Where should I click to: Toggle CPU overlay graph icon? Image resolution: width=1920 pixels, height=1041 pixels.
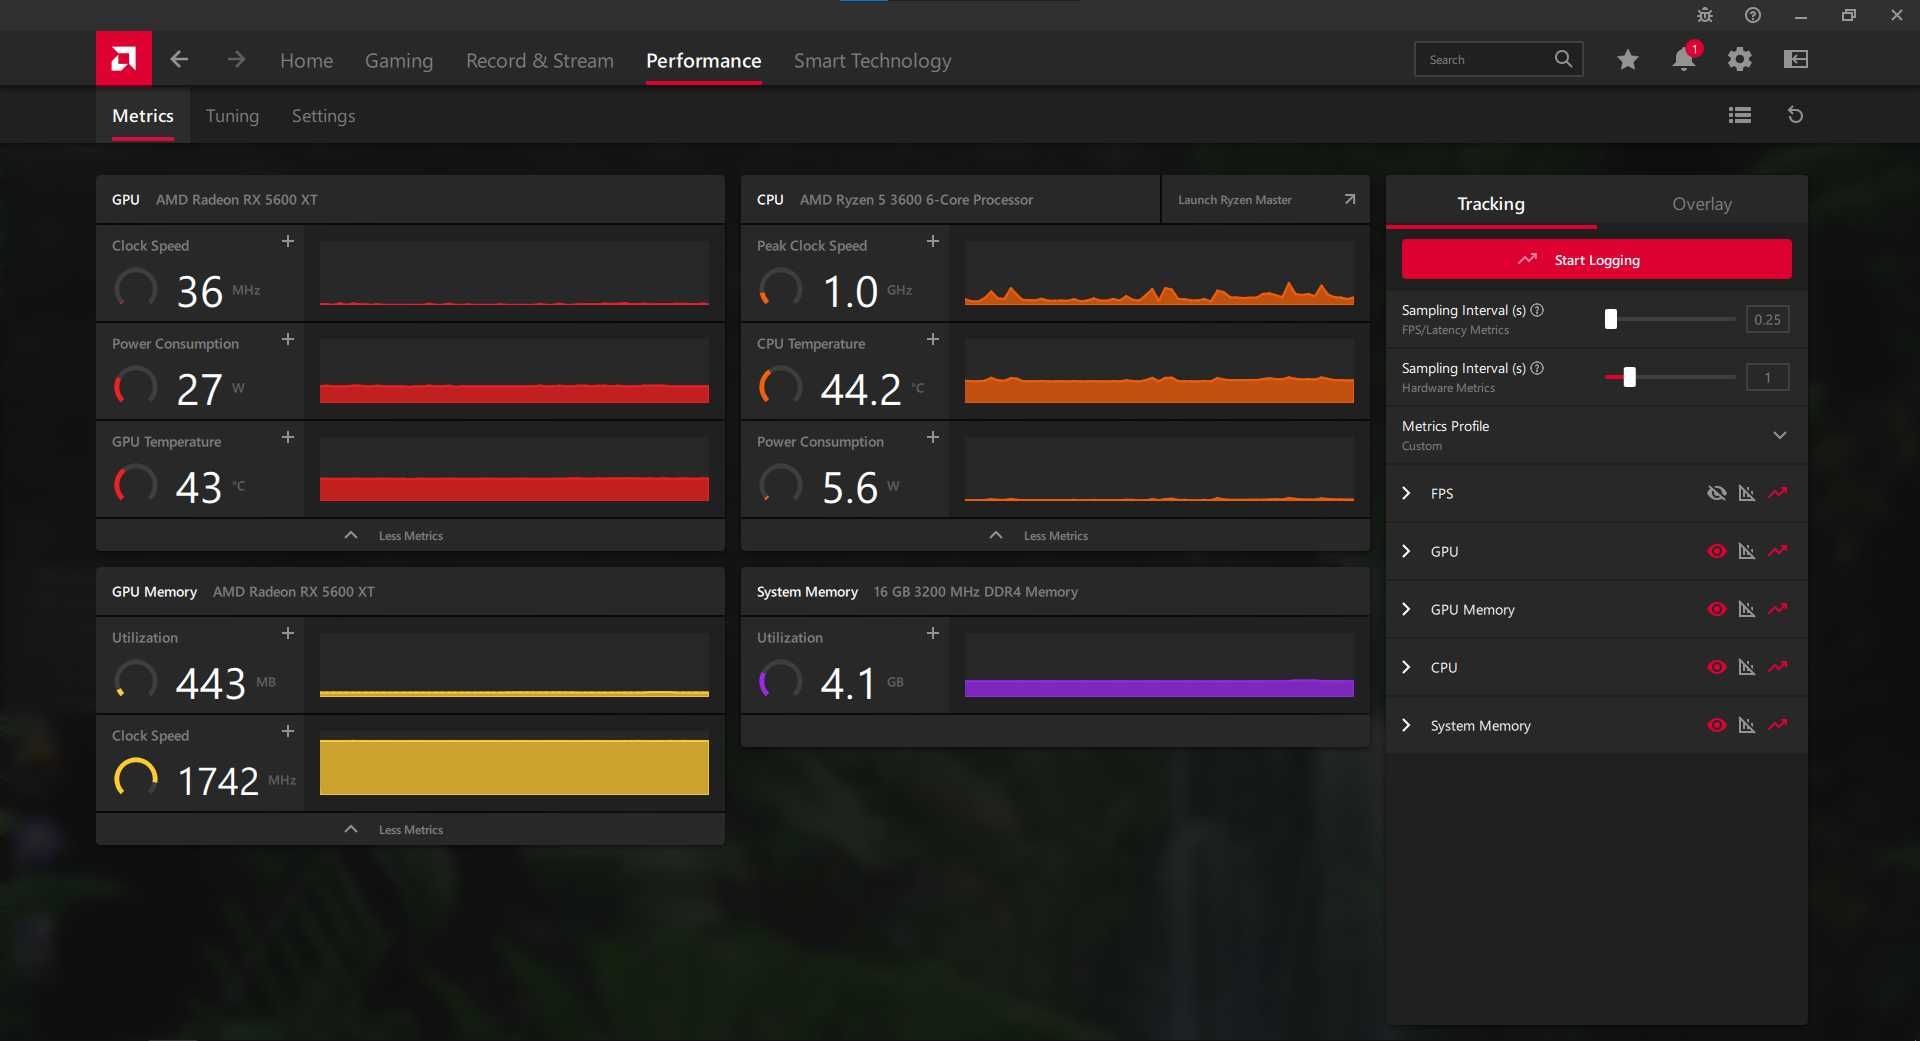point(1747,667)
